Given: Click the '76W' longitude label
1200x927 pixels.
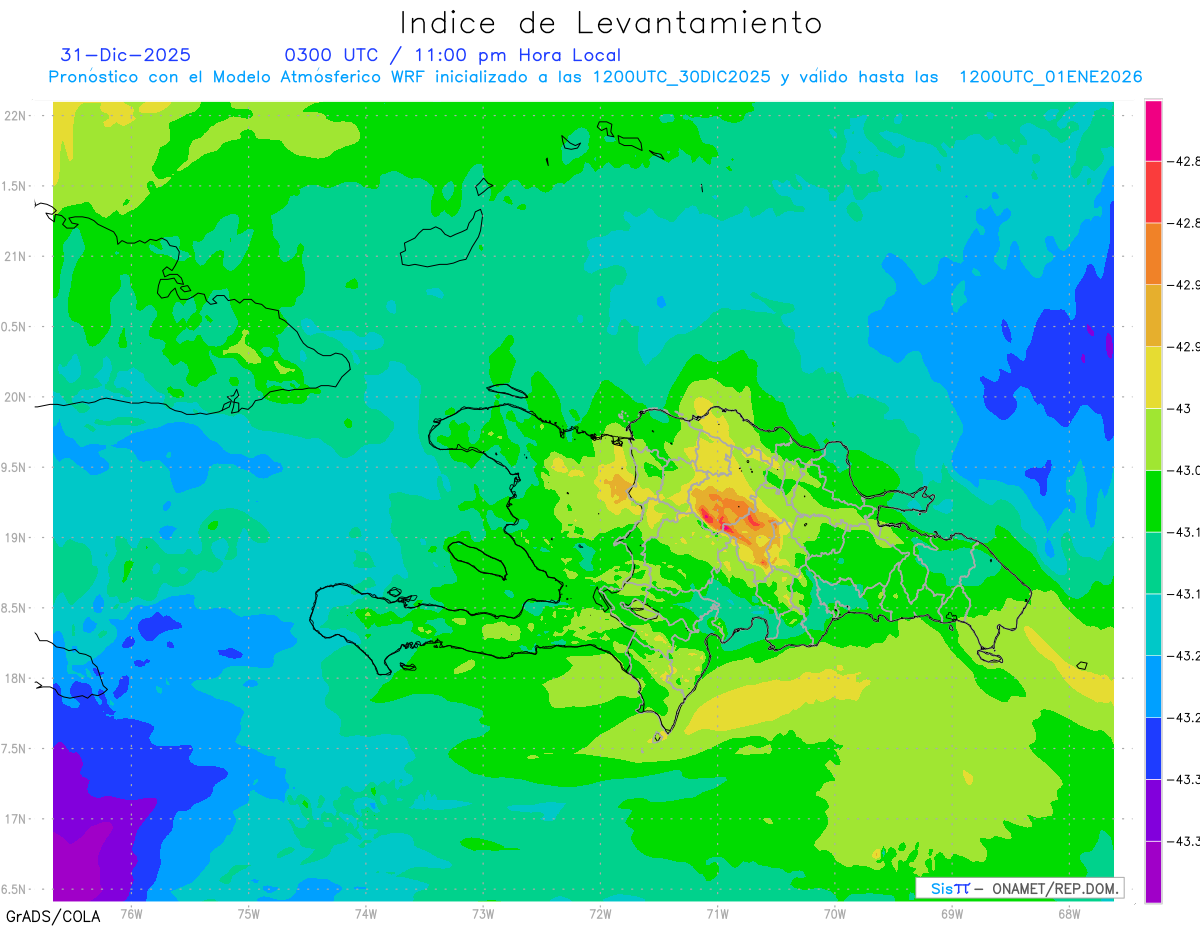Looking at the screenshot, I should pyautogui.click(x=131, y=913).
